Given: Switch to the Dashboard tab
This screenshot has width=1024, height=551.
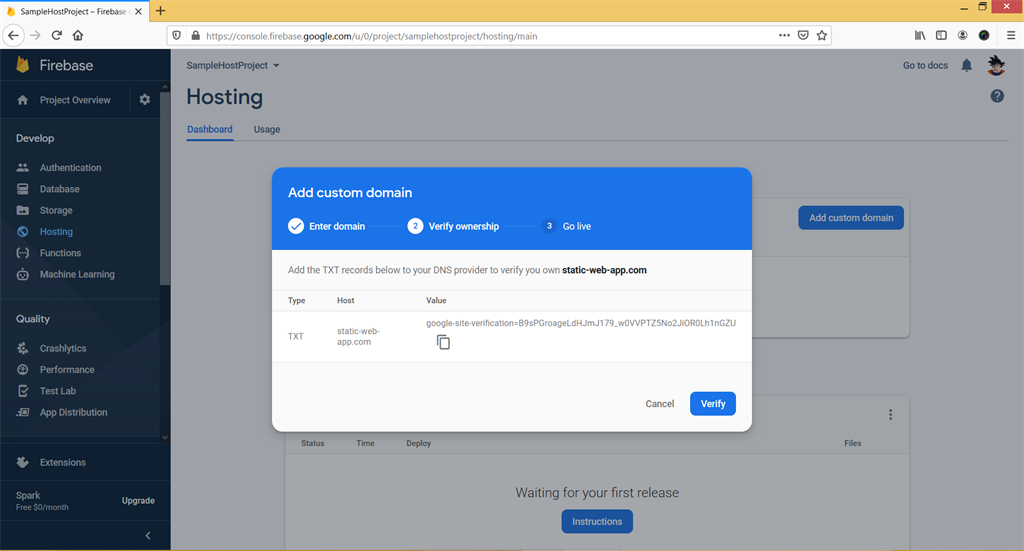Looking at the screenshot, I should pos(210,129).
